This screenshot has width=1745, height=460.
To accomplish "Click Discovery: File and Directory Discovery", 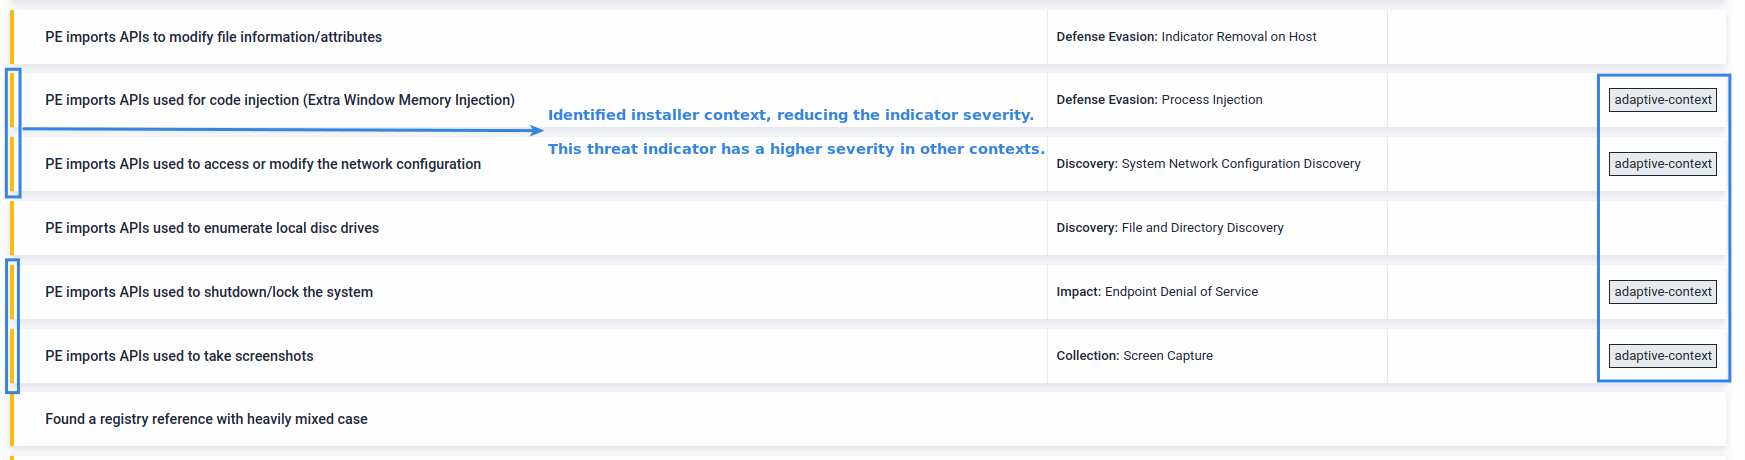I will pyautogui.click(x=1170, y=228).
